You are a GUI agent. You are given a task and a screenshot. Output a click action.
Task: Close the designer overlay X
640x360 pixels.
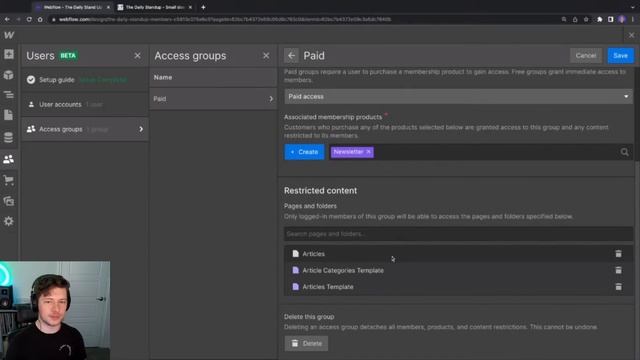pyautogui.click(x=631, y=36)
